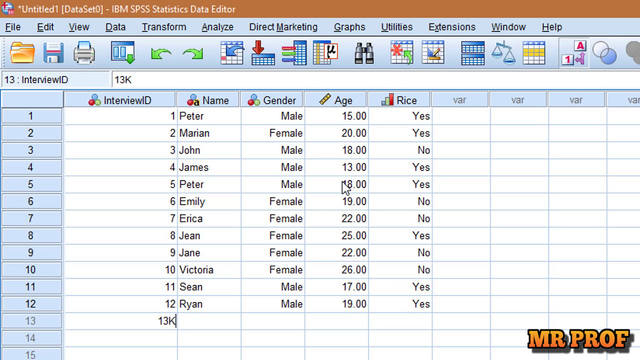
Task: Select Gender cell in Jane's row
Action: (273, 253)
